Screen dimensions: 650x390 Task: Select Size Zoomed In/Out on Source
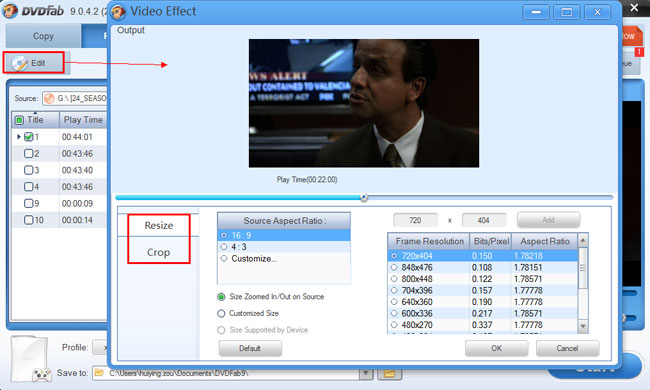[221, 297]
